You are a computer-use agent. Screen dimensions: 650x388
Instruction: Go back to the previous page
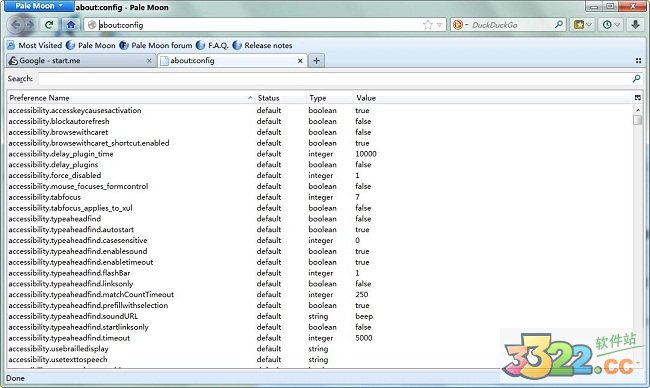click(x=16, y=25)
